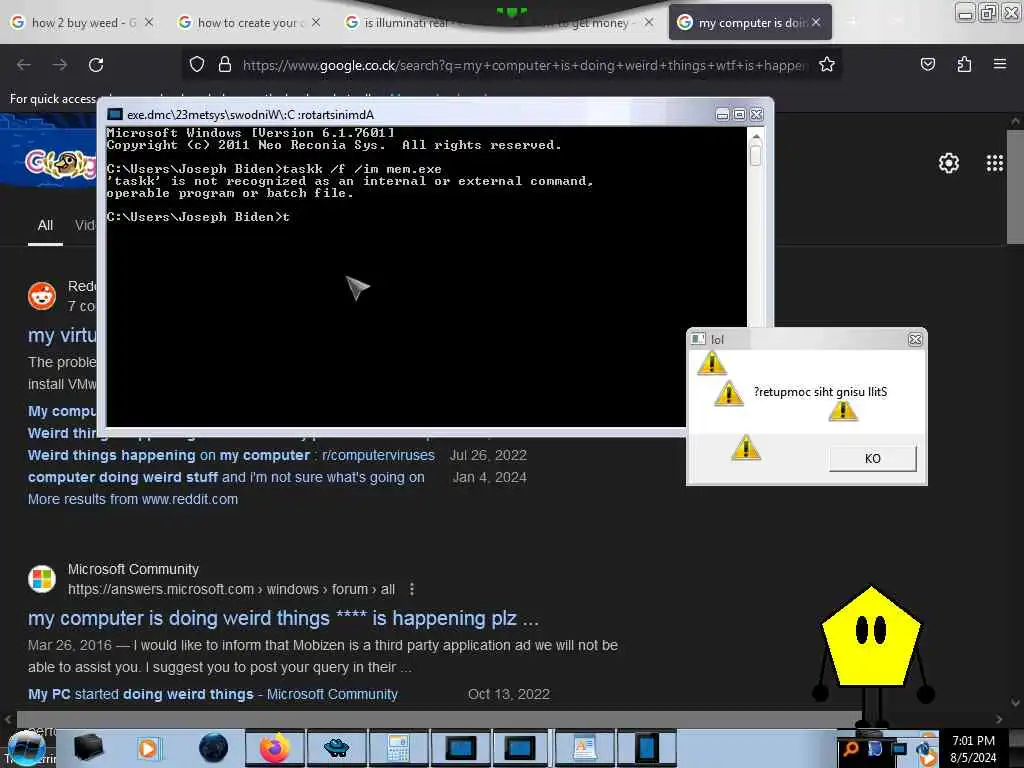Open the extensions puzzle icon
Image resolution: width=1024 pixels, height=768 pixels.
[964, 64]
